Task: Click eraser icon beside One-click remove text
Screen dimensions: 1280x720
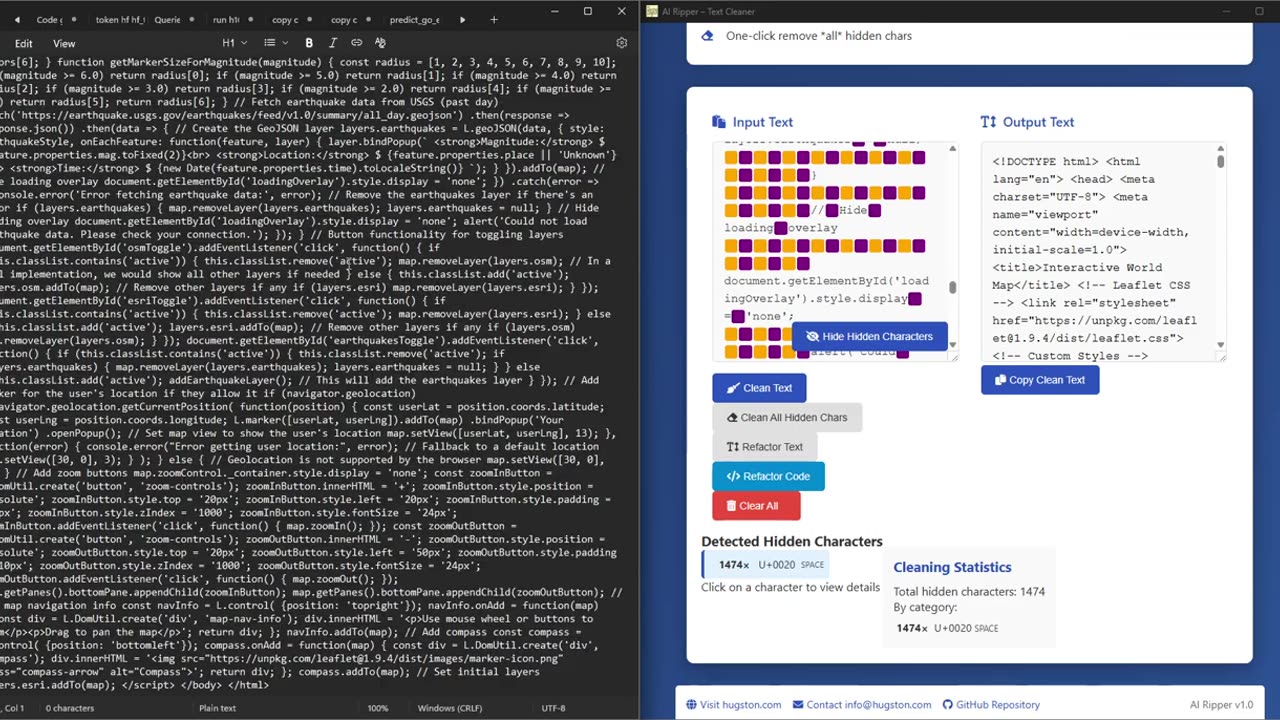Action: 707,36
